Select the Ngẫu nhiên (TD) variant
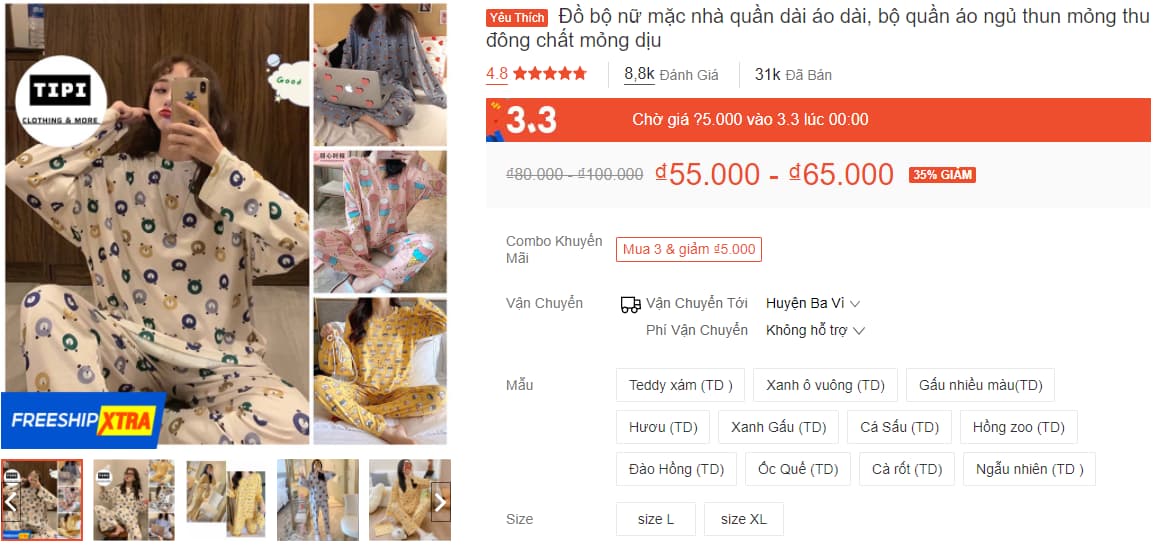Viewport: 1161px width, 547px height. point(1029,469)
